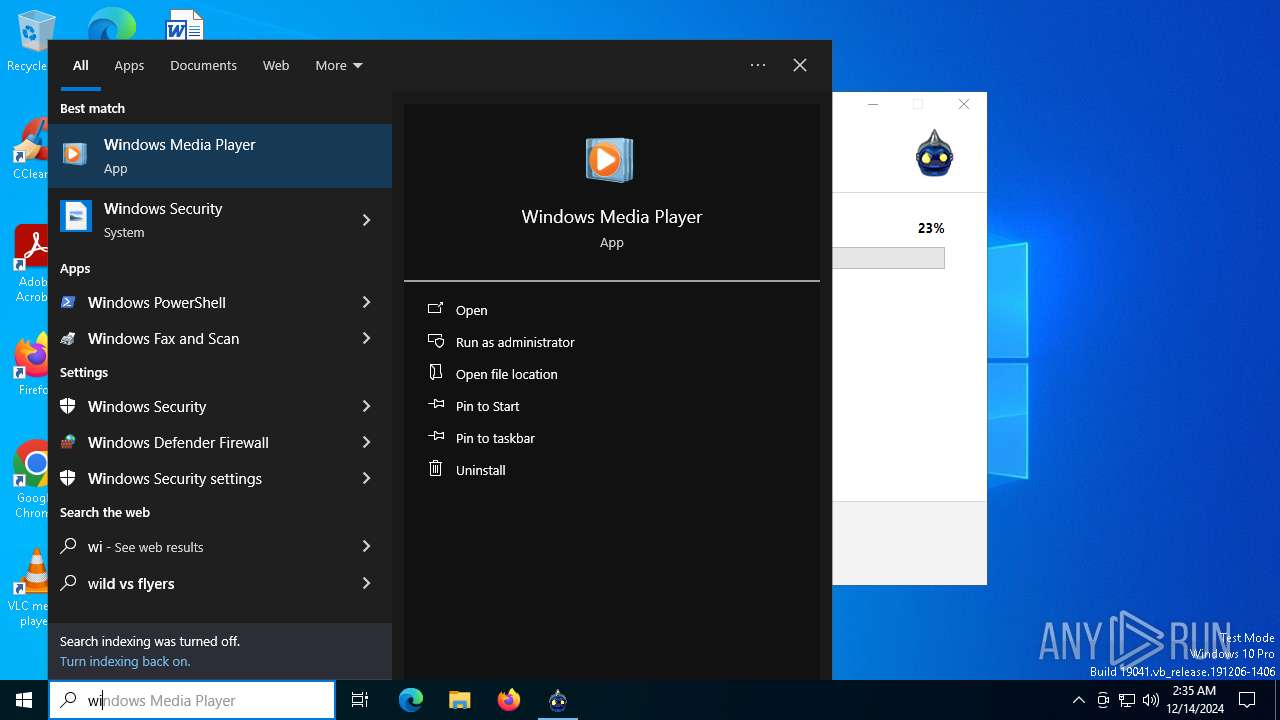Click the Windows Defender Firewall icon
This screenshot has height=720, width=1280.
[x=68, y=442]
